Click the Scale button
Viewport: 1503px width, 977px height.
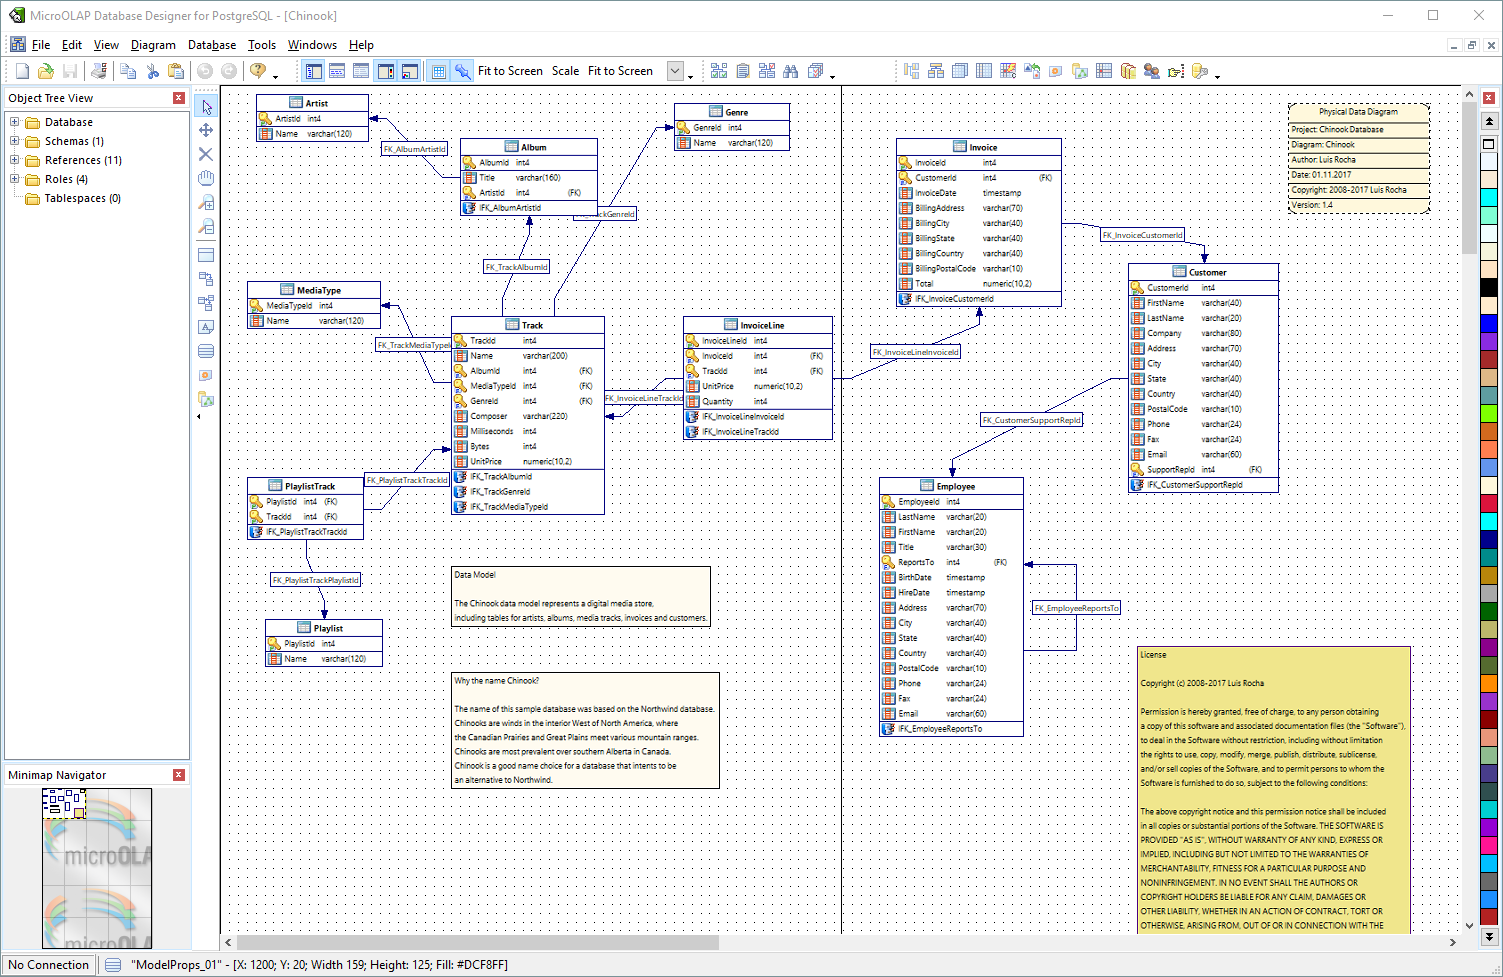(565, 71)
